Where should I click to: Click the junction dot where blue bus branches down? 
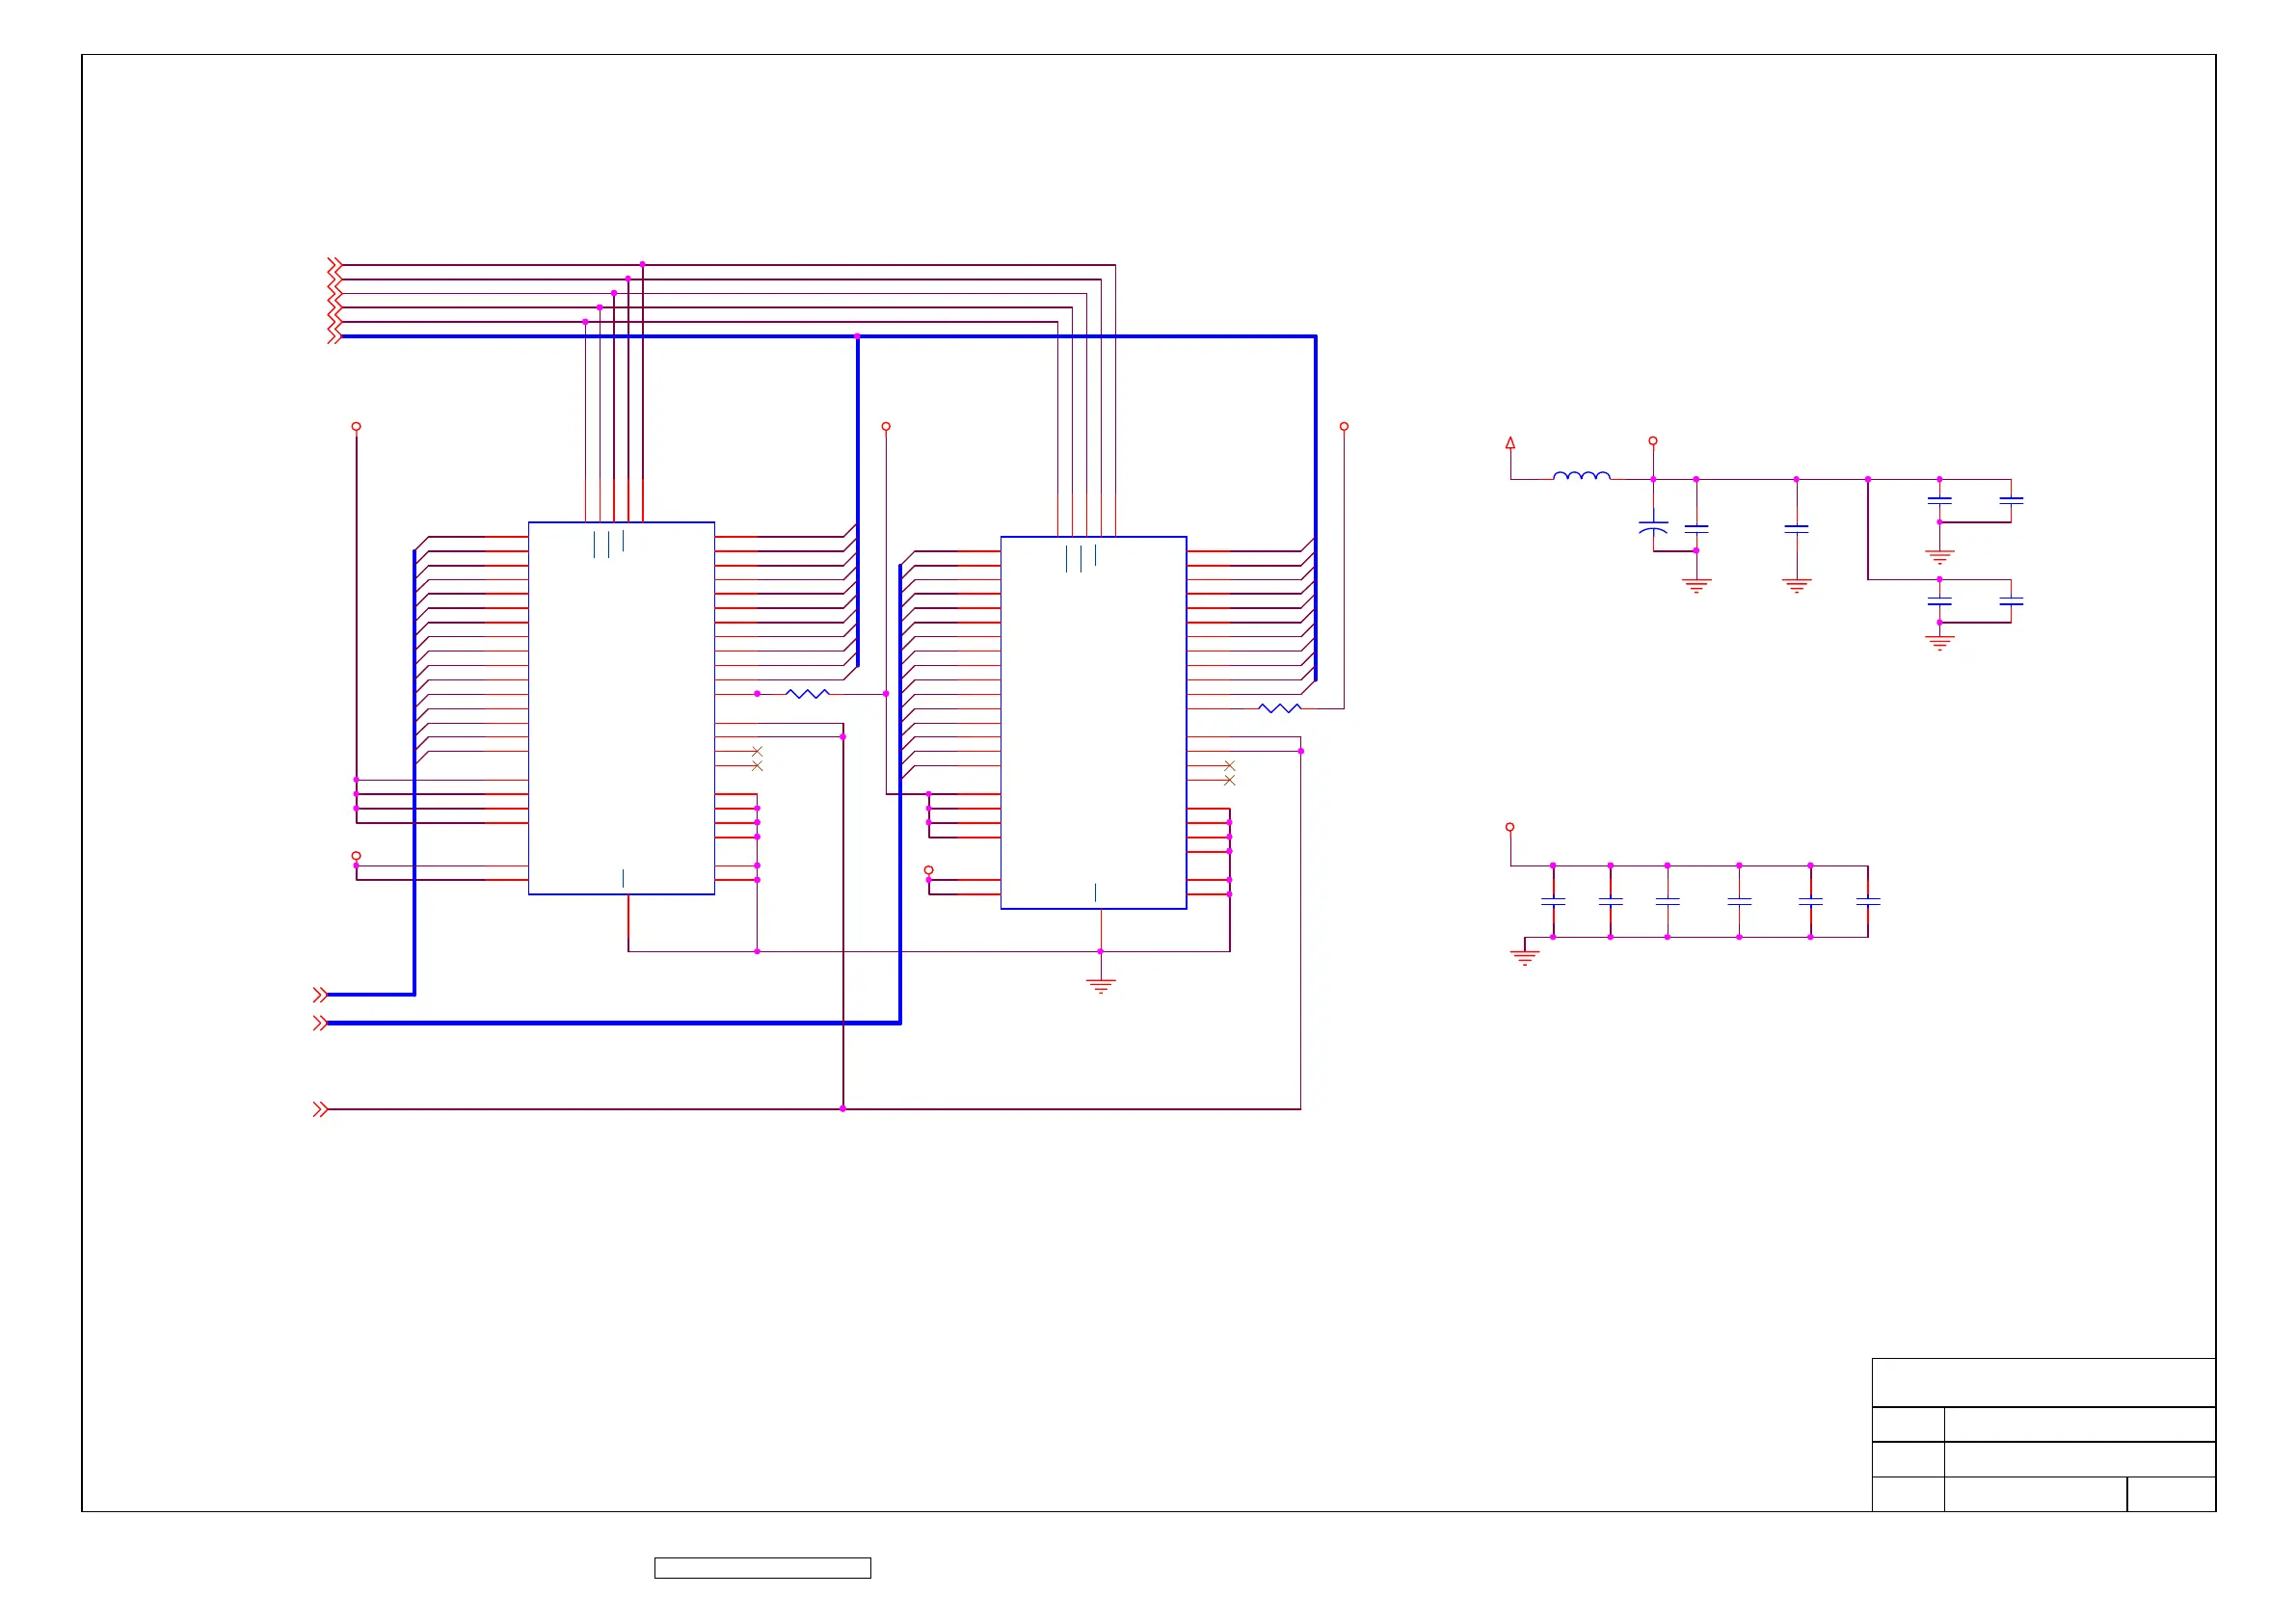coord(857,337)
